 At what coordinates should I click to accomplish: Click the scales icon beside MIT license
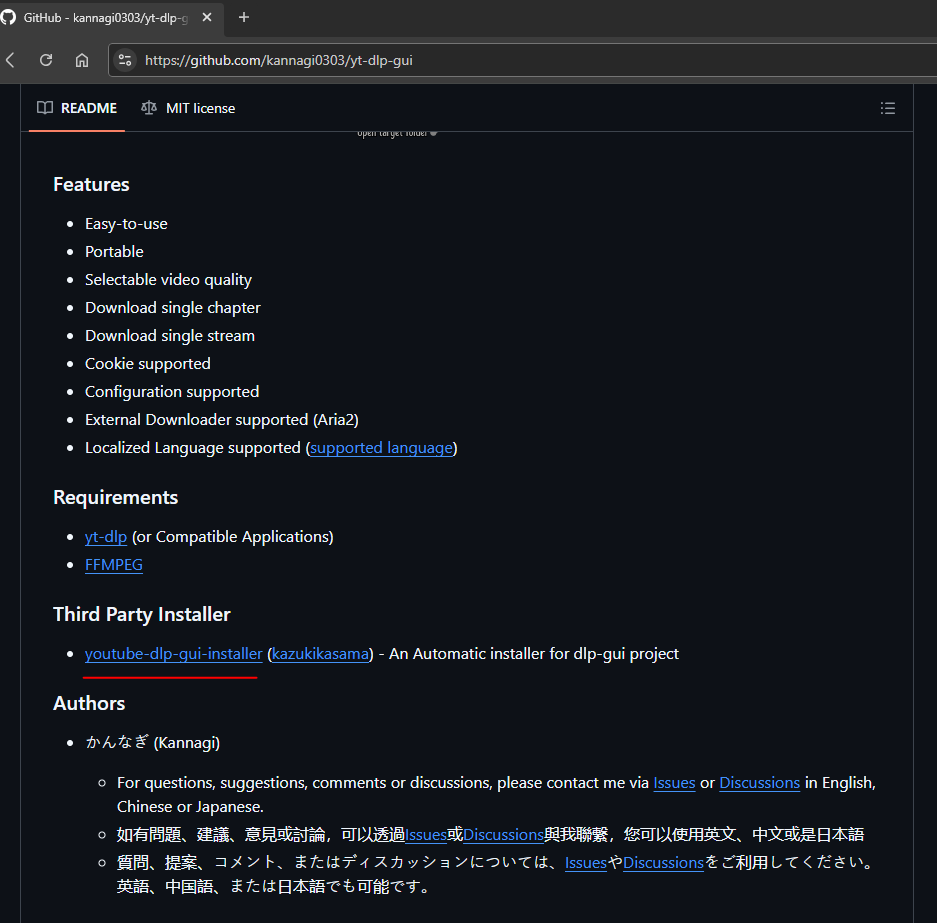click(x=149, y=108)
